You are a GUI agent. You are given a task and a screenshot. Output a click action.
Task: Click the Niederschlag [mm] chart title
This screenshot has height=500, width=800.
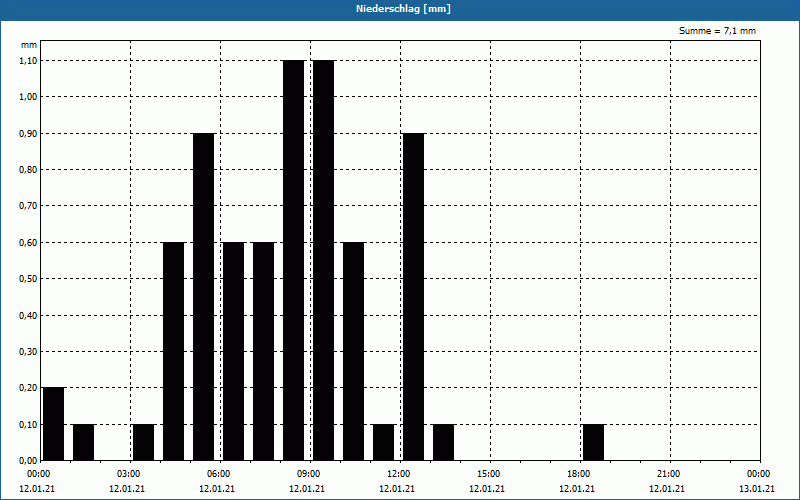[x=403, y=9]
